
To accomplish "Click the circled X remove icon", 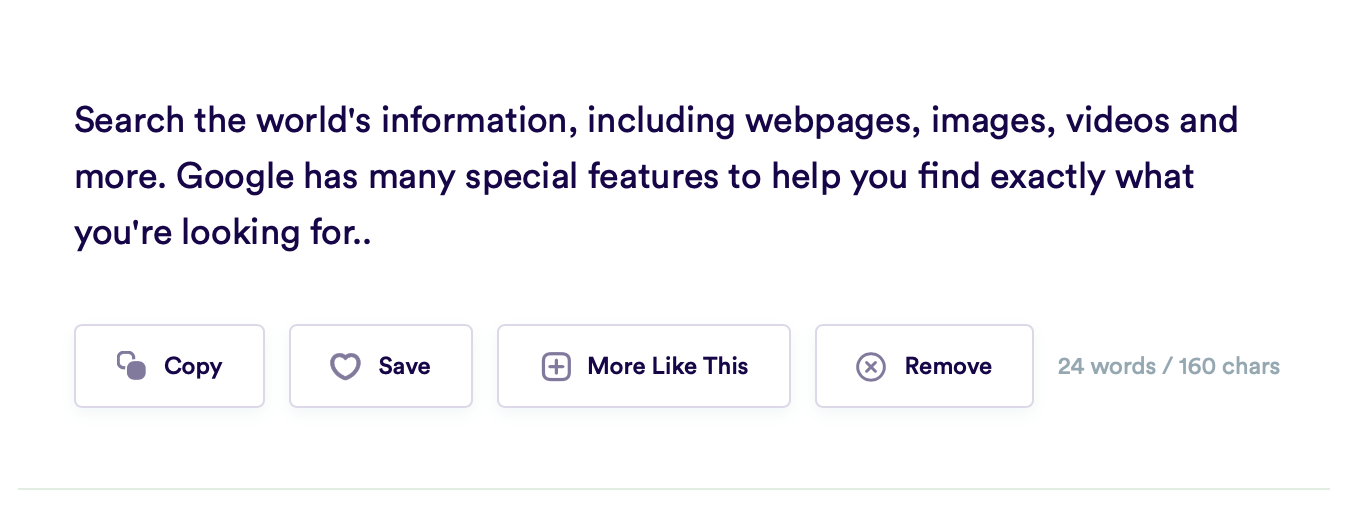I will [x=871, y=367].
